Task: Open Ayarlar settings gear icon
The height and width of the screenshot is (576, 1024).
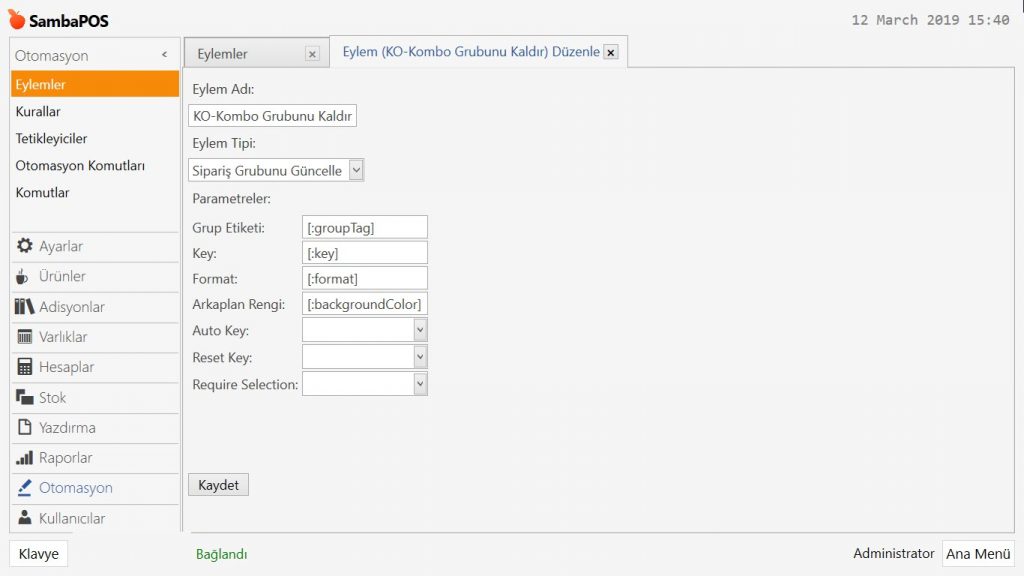Action: pos(25,246)
